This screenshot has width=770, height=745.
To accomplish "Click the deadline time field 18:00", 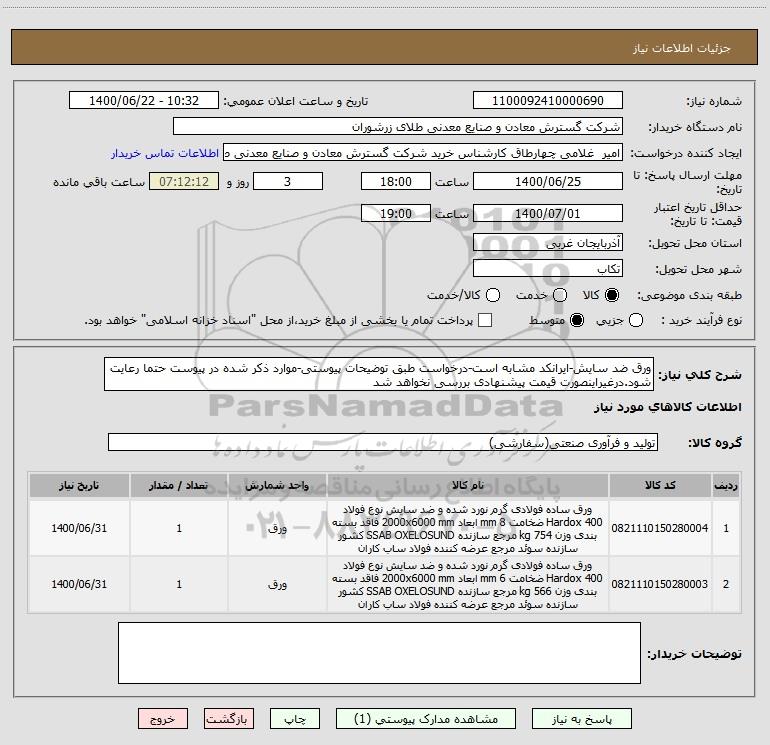I will click(x=396, y=181).
